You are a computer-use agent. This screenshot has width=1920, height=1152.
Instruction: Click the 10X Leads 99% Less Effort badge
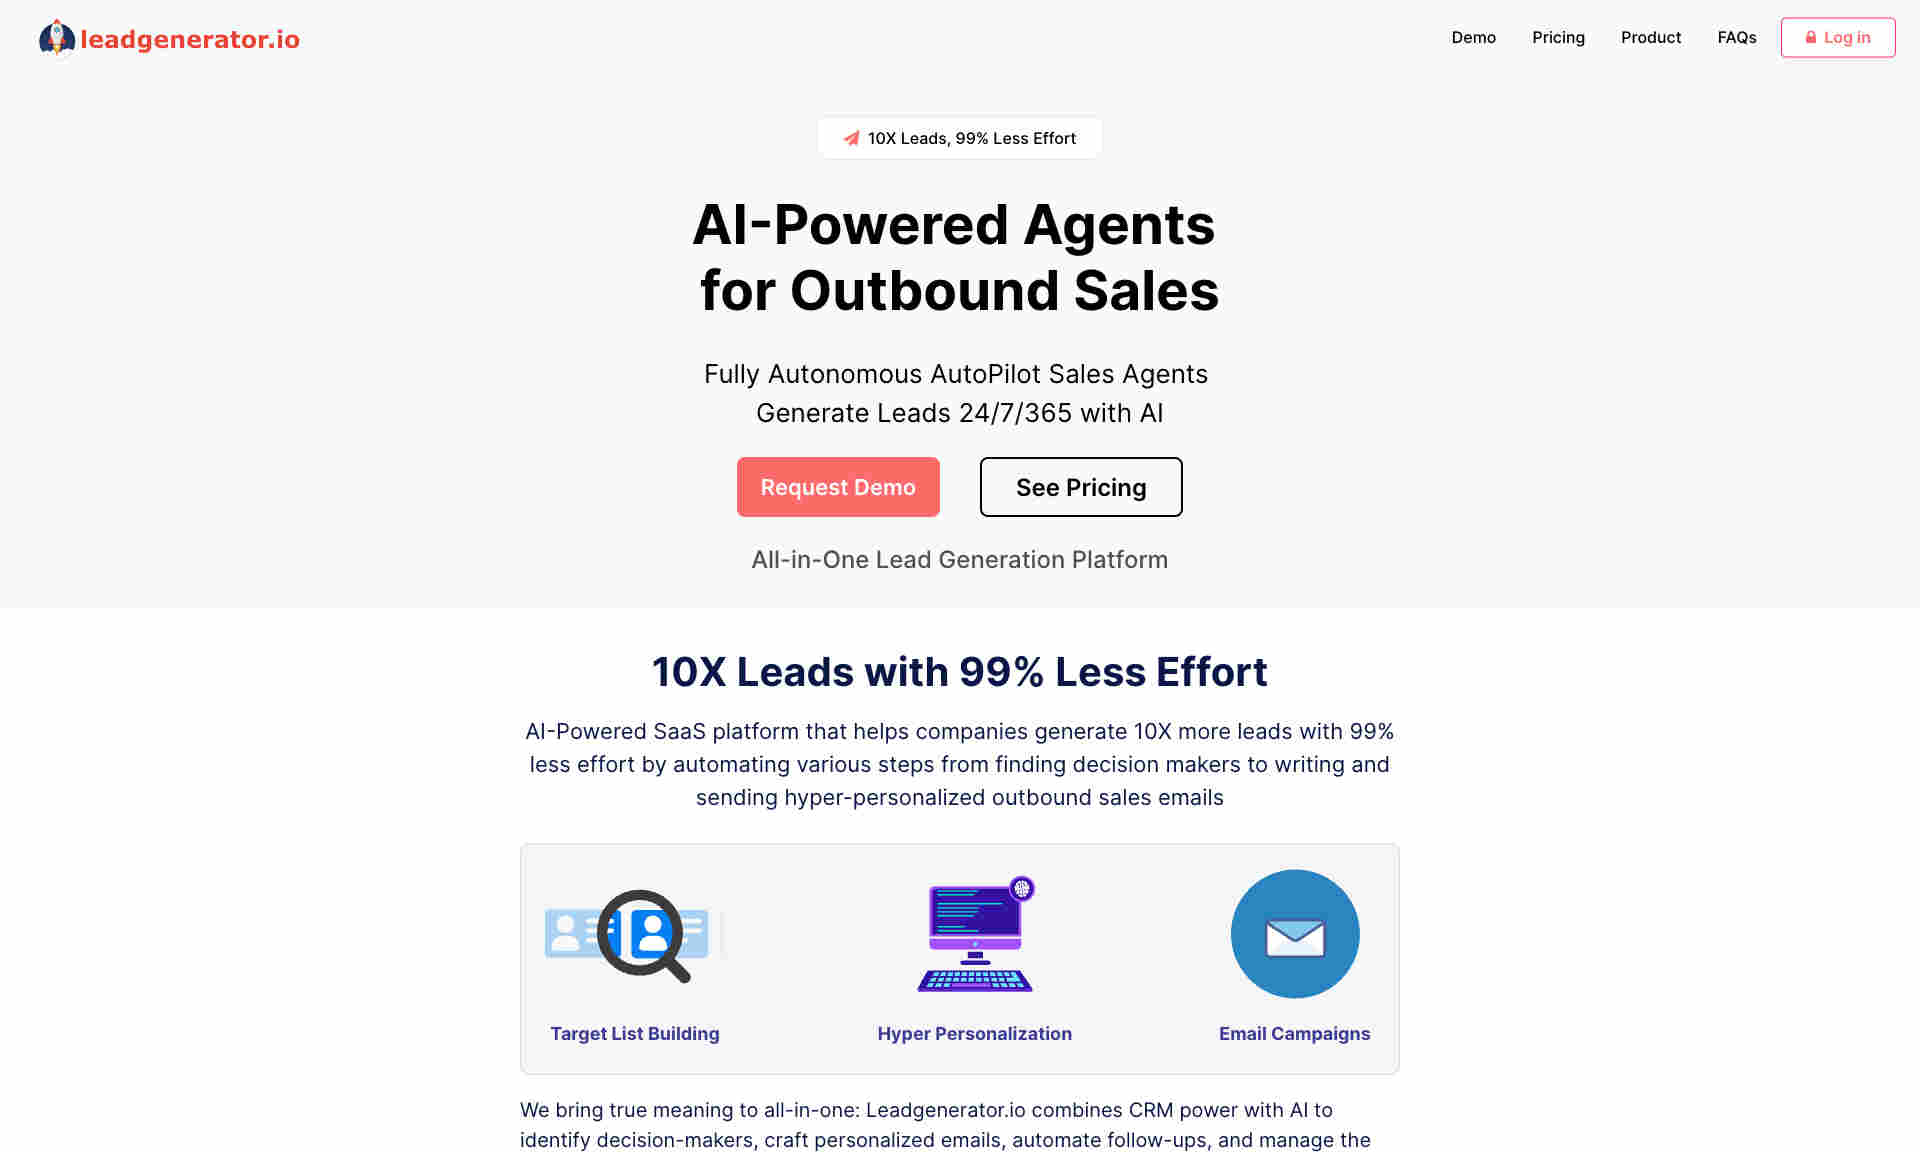(x=960, y=137)
